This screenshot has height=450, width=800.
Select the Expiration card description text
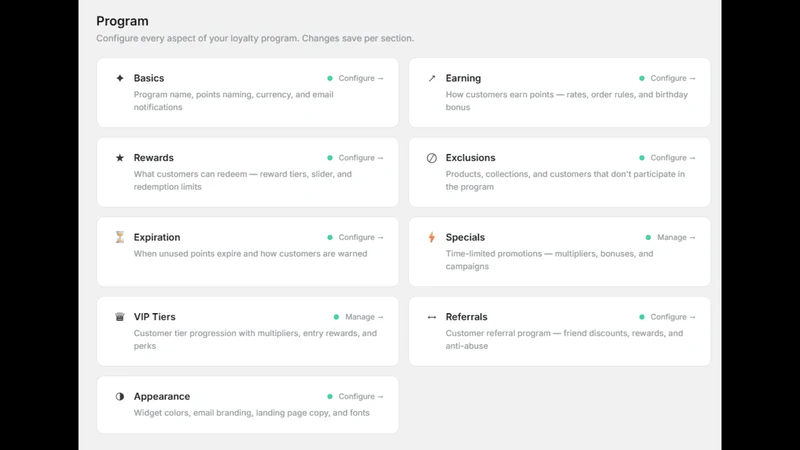click(x=251, y=254)
